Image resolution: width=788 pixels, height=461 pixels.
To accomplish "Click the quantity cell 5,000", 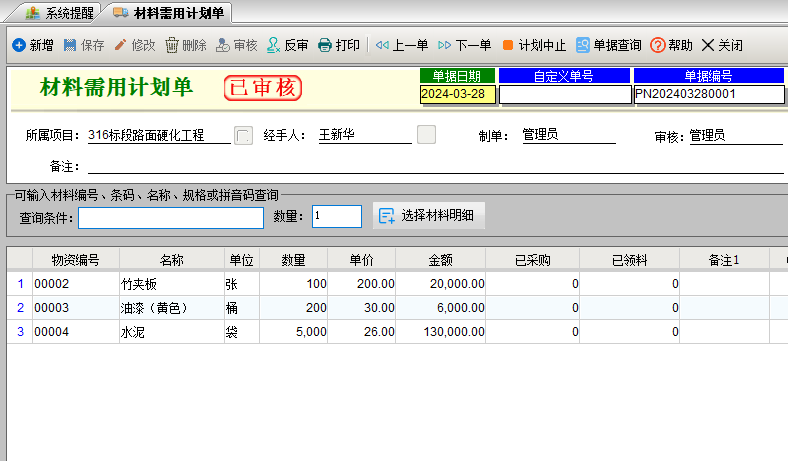I will pyautogui.click(x=293, y=332).
